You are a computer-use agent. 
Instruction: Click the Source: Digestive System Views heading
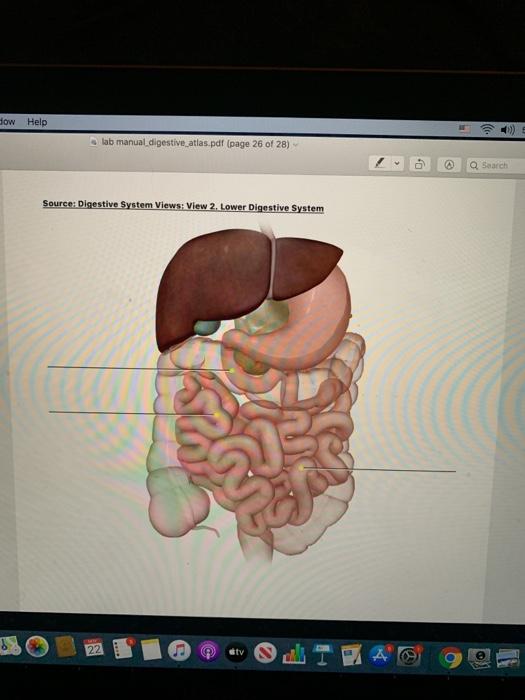tap(183, 205)
